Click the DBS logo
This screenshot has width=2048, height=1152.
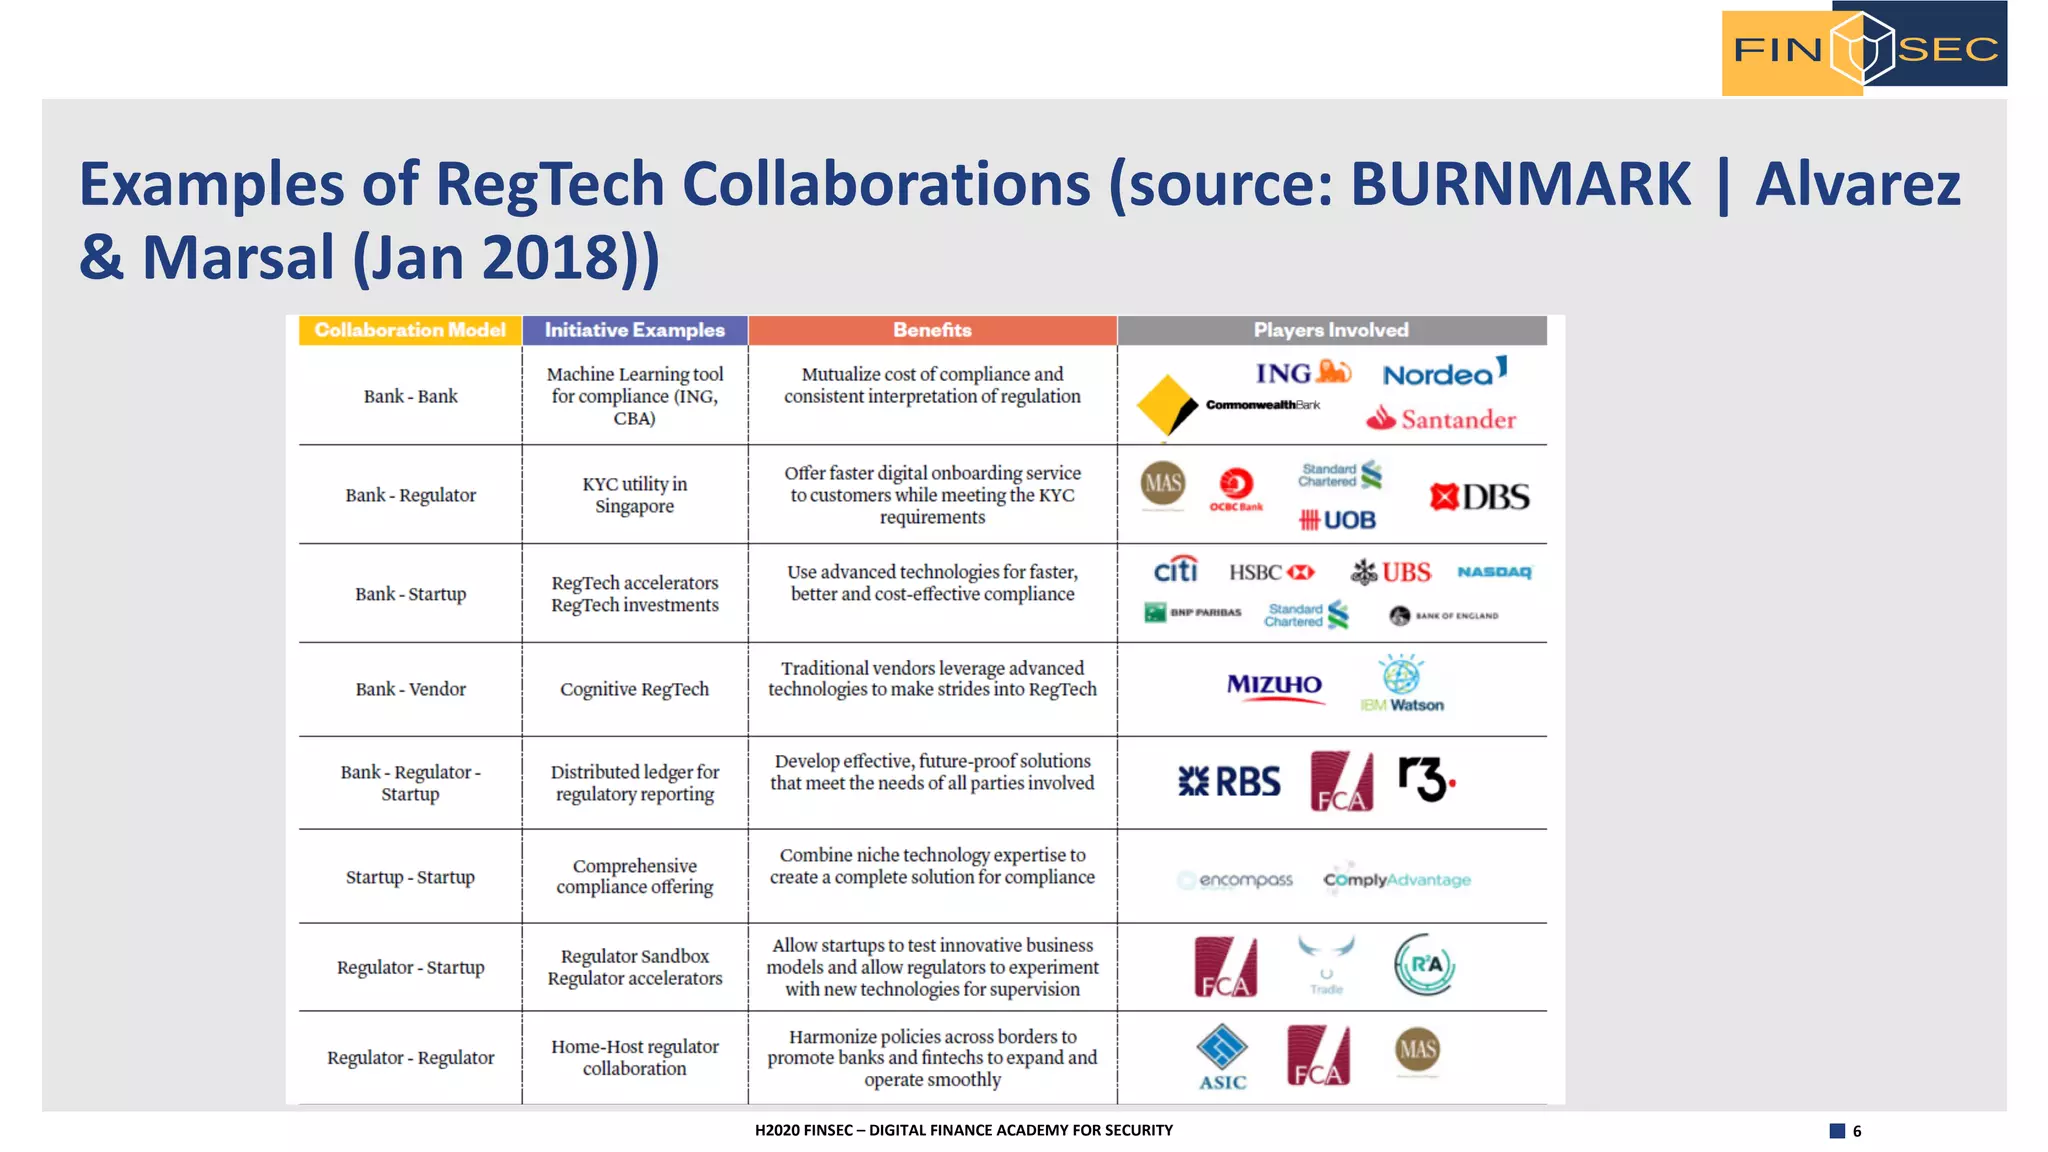pyautogui.click(x=1479, y=496)
